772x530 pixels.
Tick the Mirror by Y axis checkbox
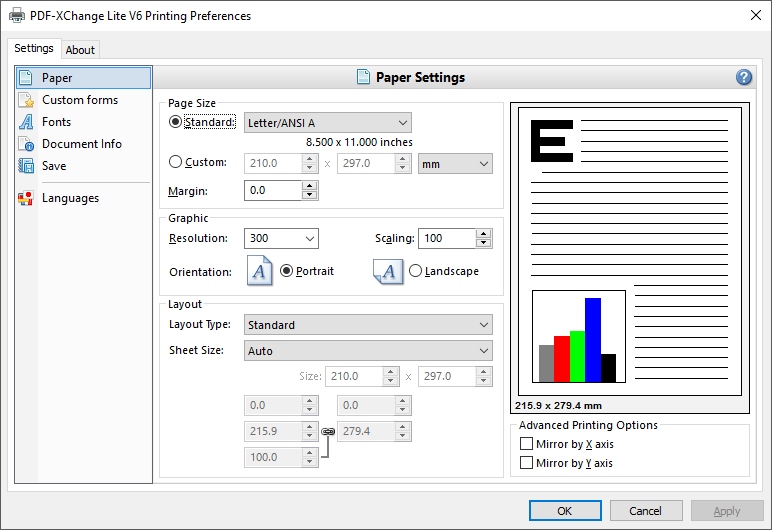[526, 463]
